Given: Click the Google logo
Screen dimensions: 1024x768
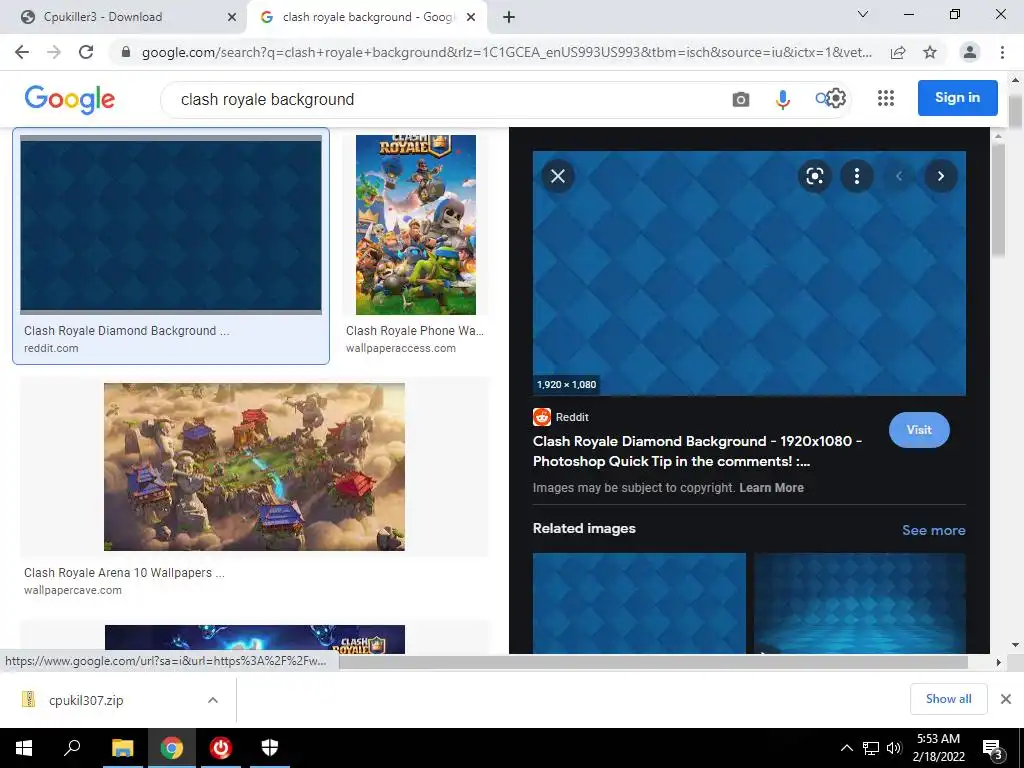Looking at the screenshot, I should (69, 99).
